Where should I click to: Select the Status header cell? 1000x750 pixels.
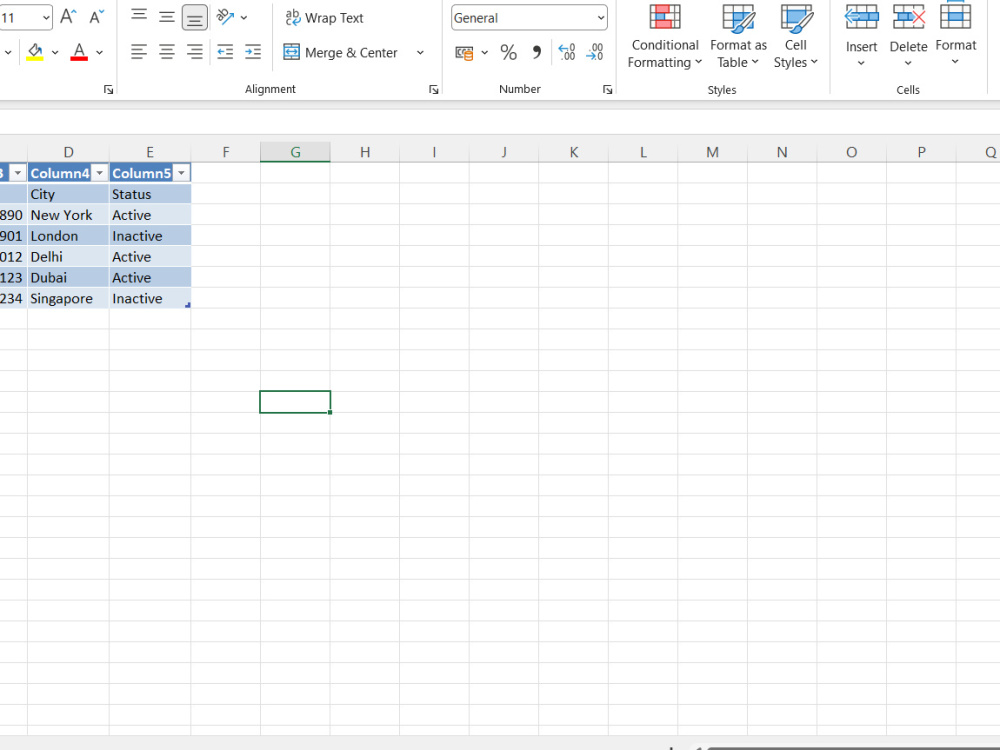(x=150, y=194)
